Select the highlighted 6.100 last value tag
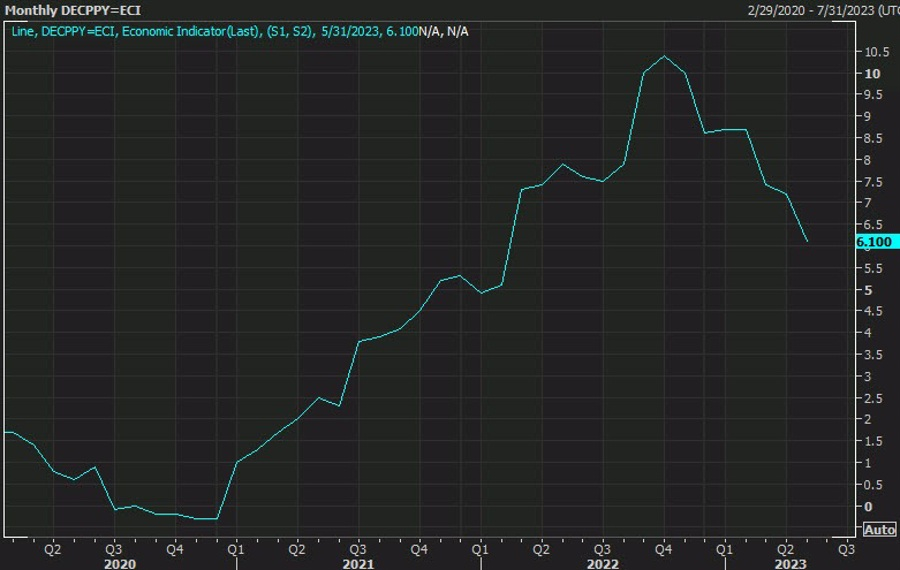900x570 pixels. click(875, 242)
